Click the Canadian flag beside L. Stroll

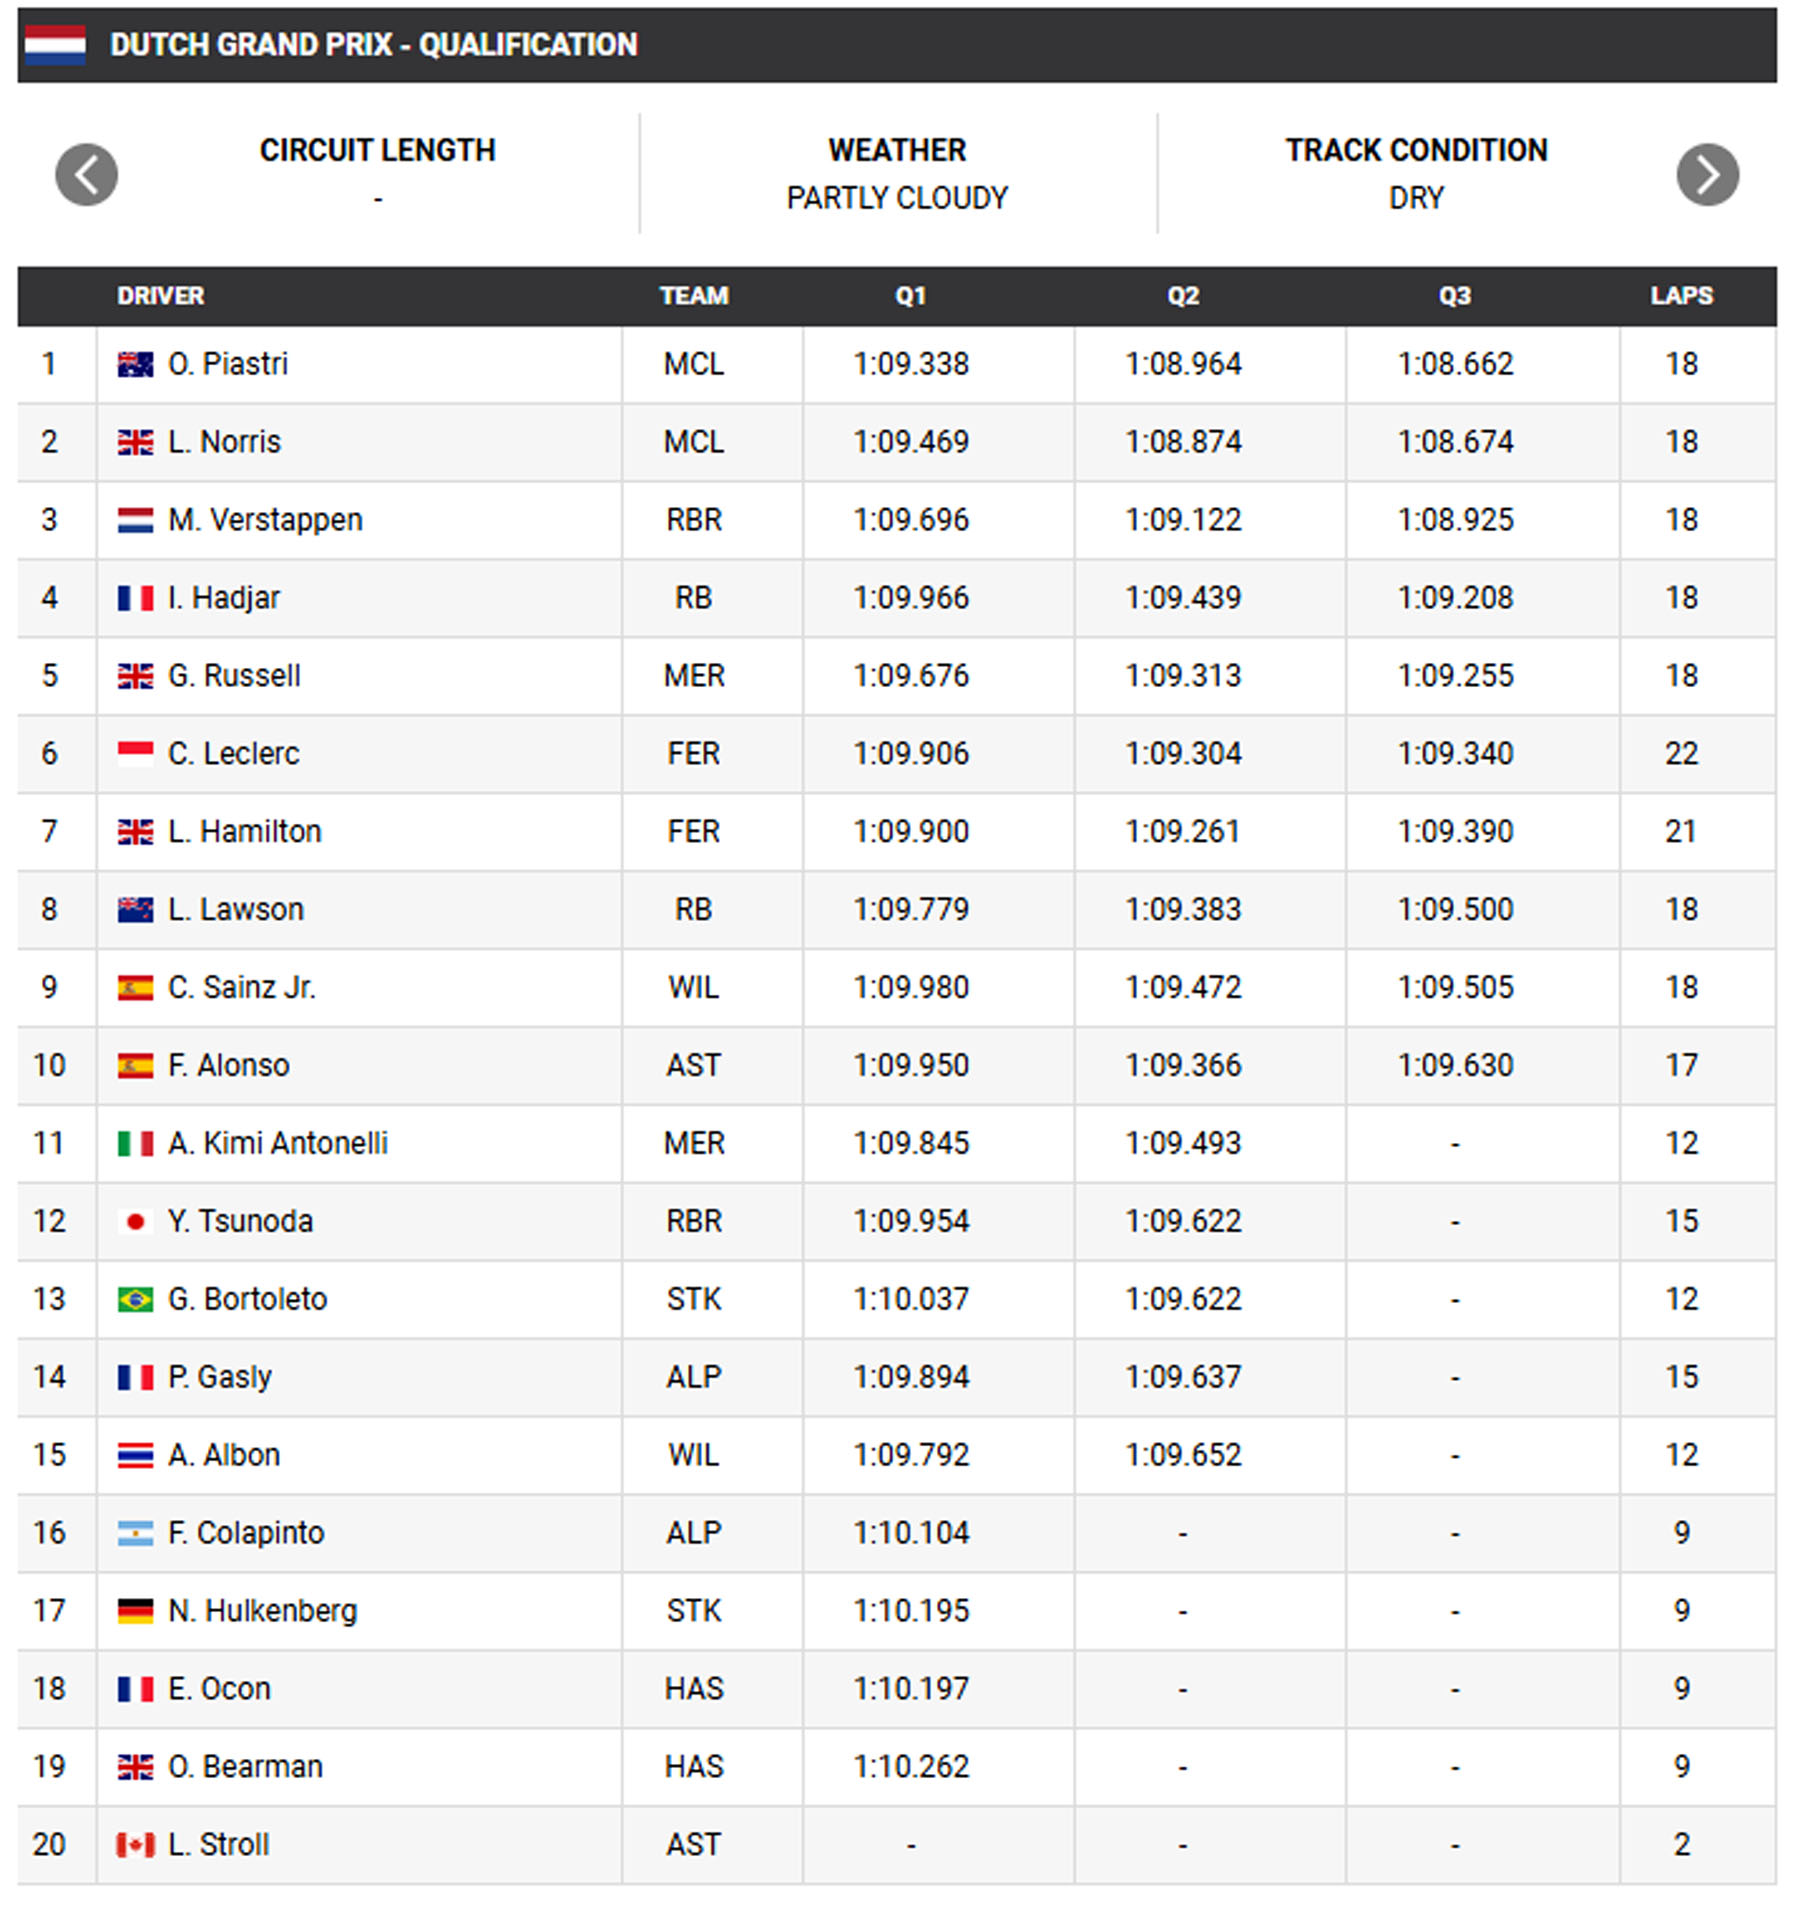click(x=135, y=1844)
